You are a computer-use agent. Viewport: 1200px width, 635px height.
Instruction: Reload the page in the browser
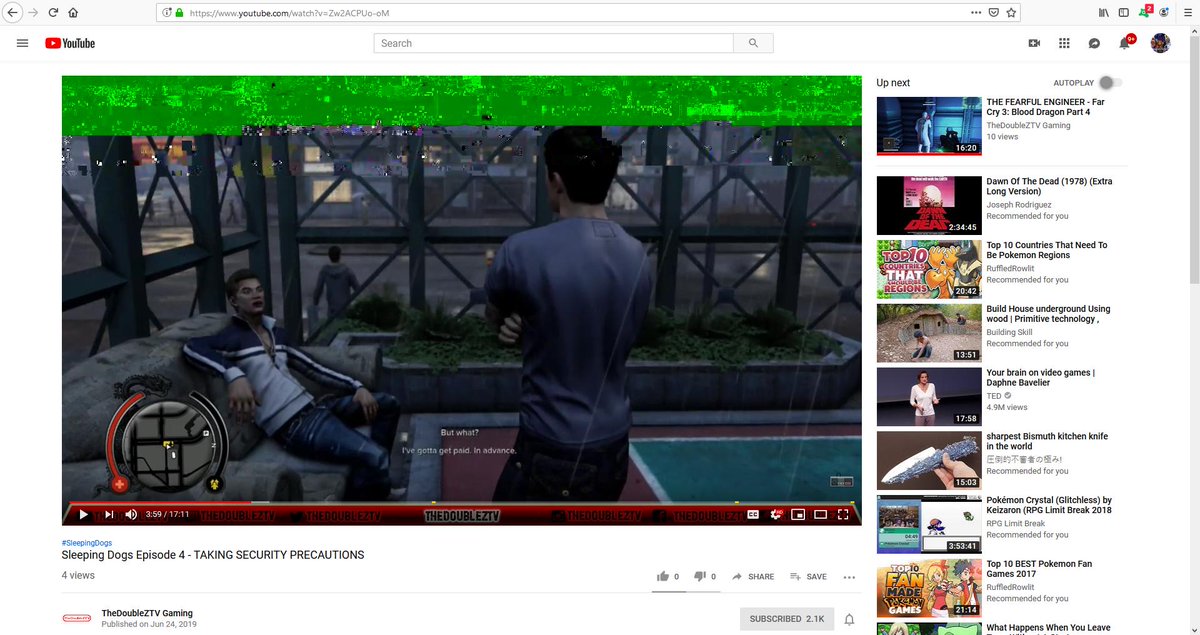[53, 13]
